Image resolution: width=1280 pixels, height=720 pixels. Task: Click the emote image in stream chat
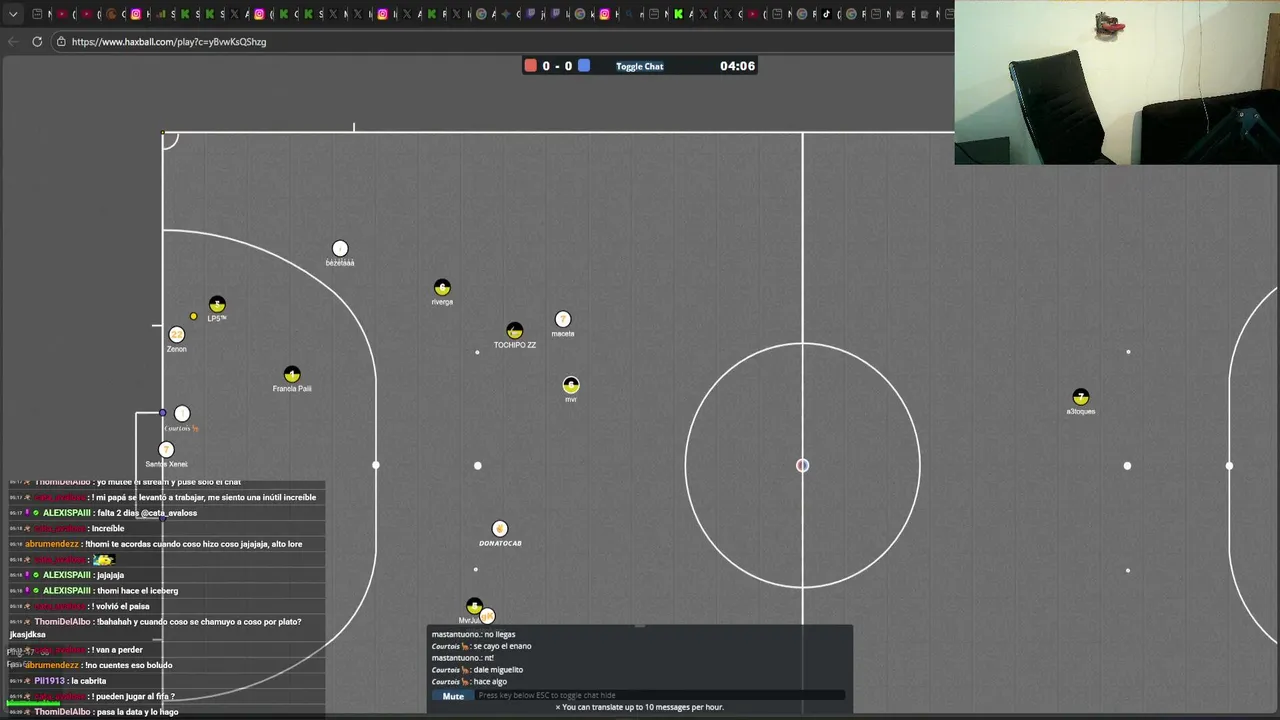coord(104,559)
